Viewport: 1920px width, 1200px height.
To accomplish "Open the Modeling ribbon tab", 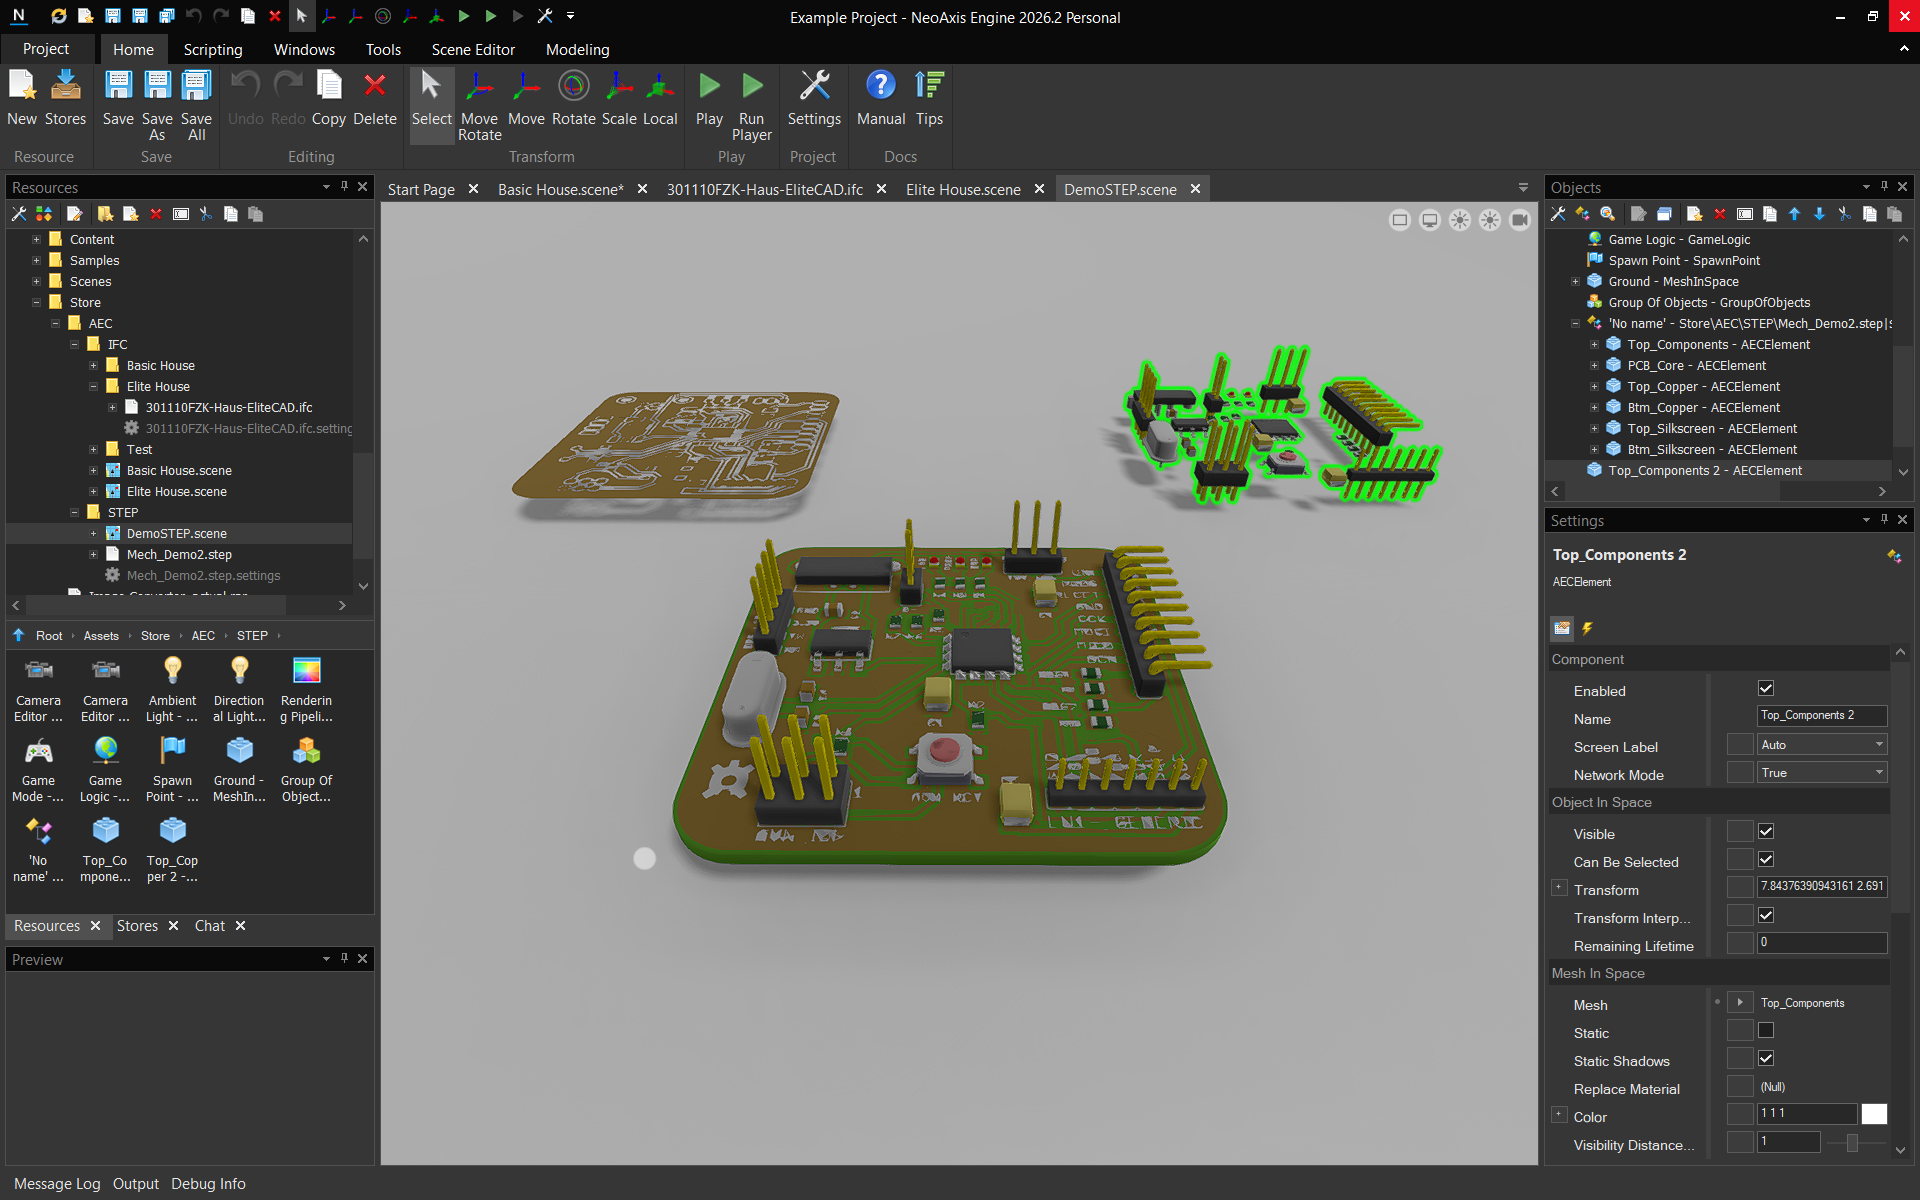I will click(x=577, y=49).
